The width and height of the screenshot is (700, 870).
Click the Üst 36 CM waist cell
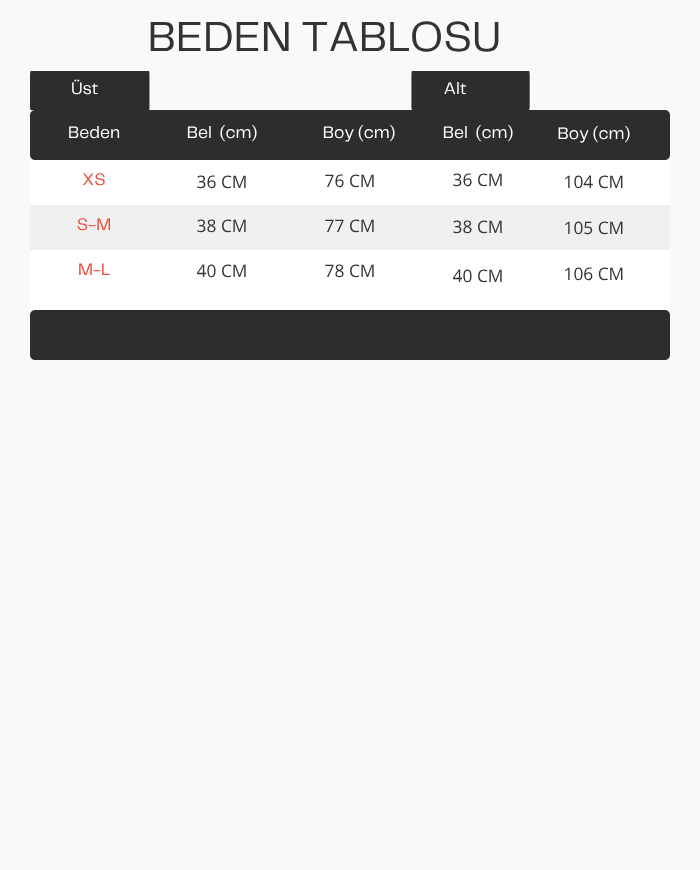(221, 182)
